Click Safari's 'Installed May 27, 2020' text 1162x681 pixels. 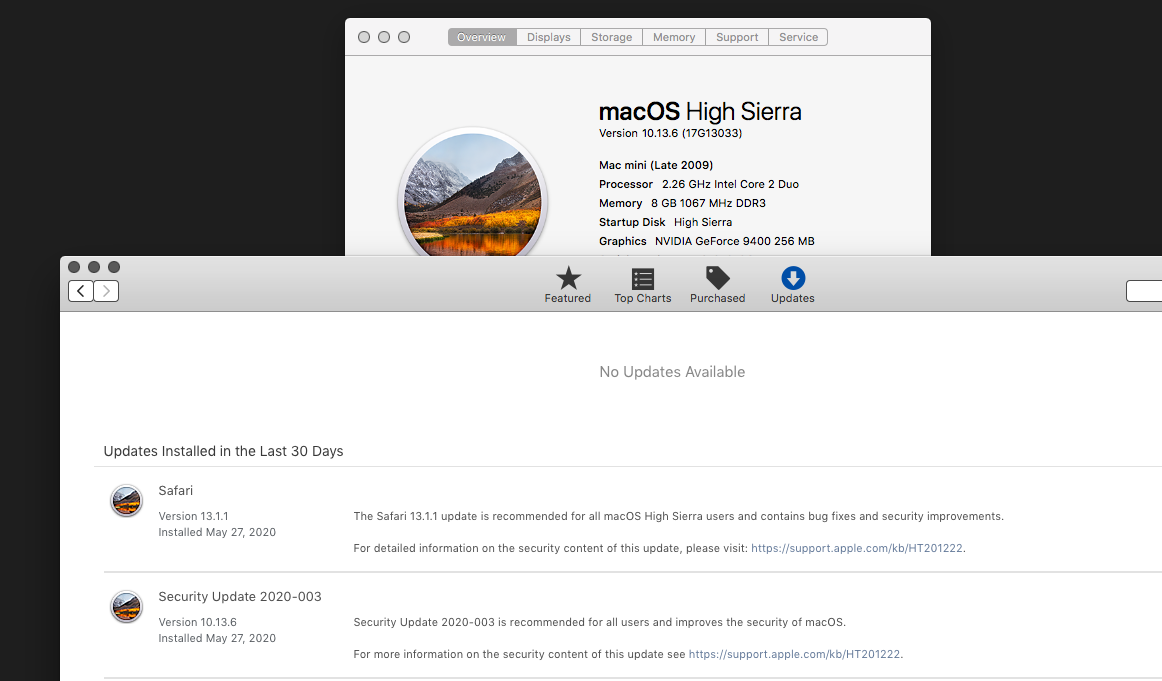click(217, 532)
